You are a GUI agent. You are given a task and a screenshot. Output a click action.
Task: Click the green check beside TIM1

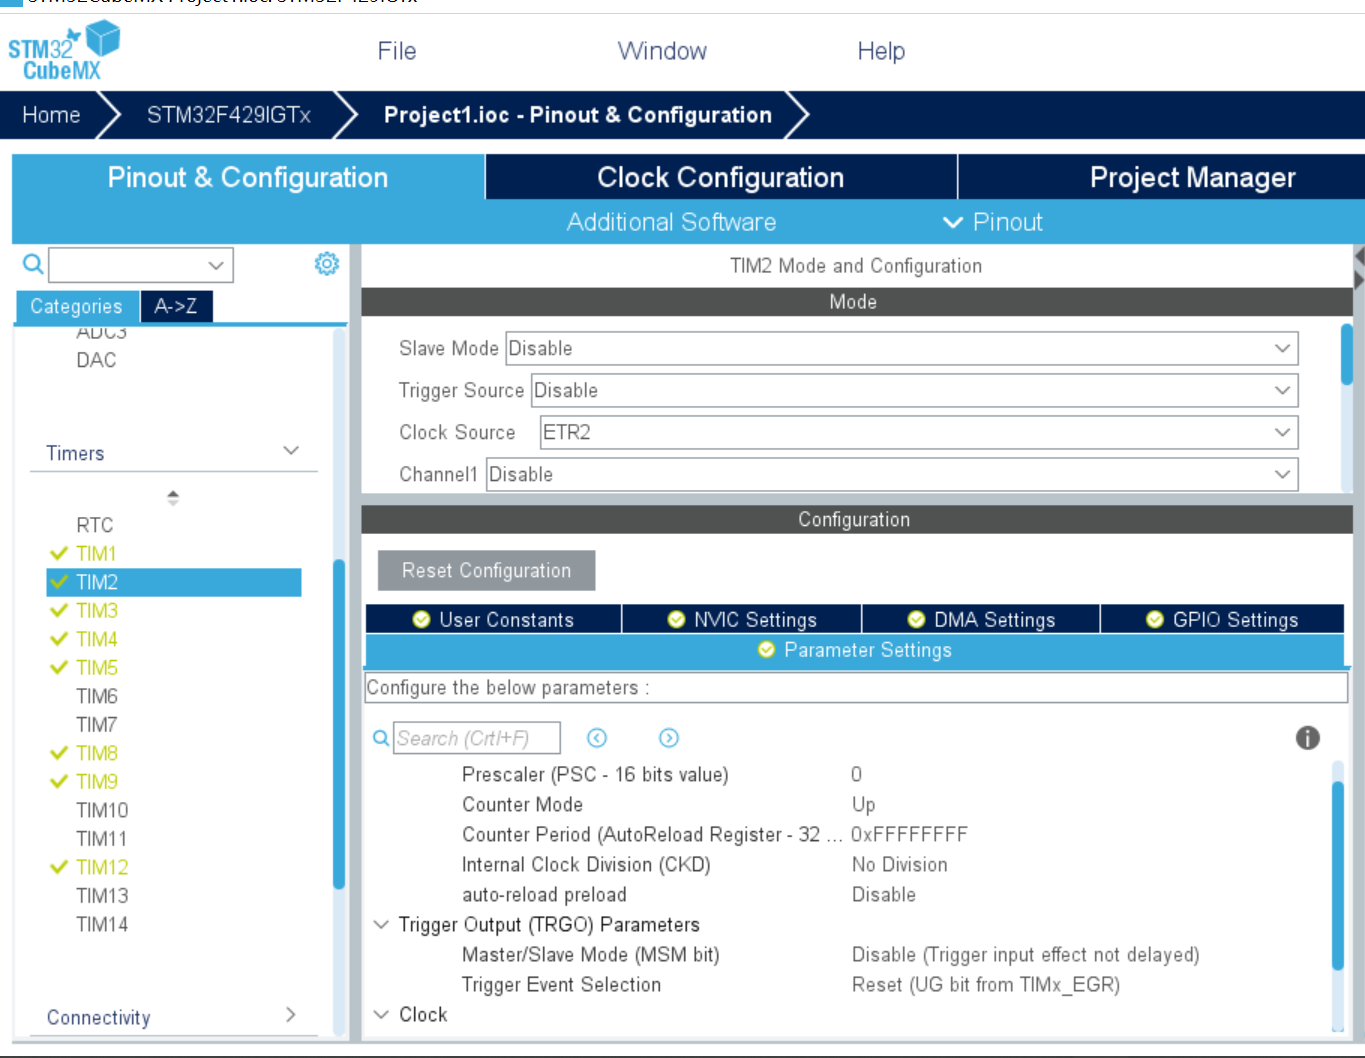59,553
